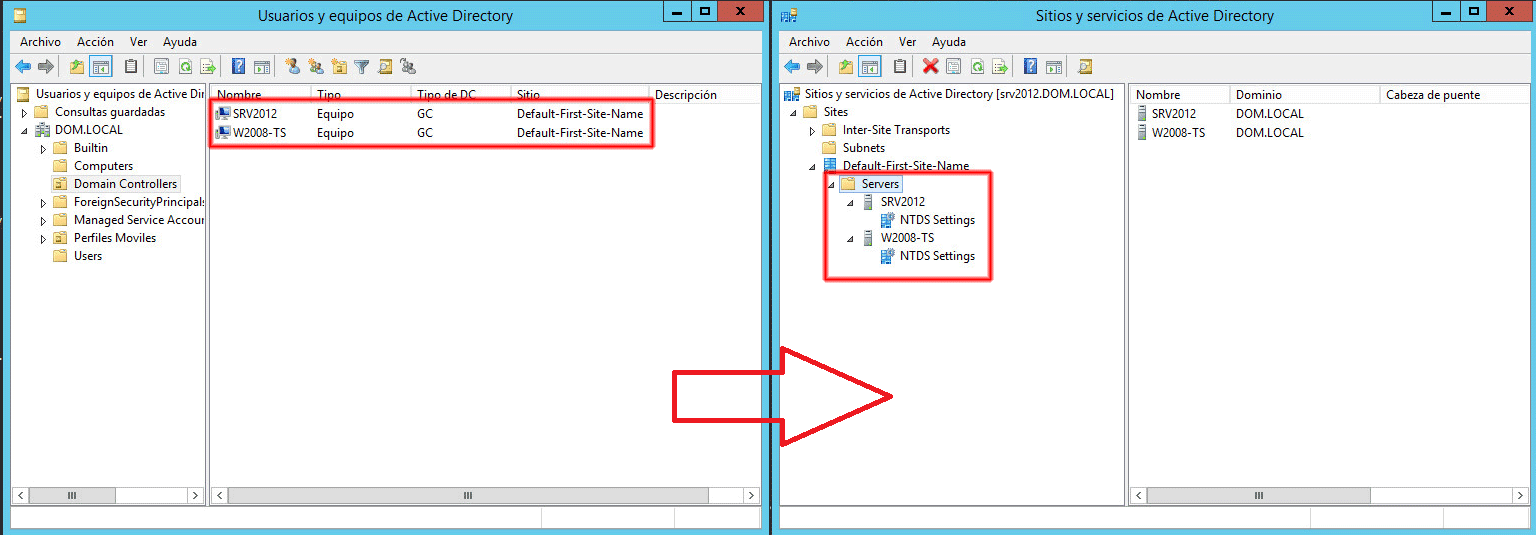The image size is (1536, 535).
Task: Sort by the Descripción column header
Action: click(685, 95)
